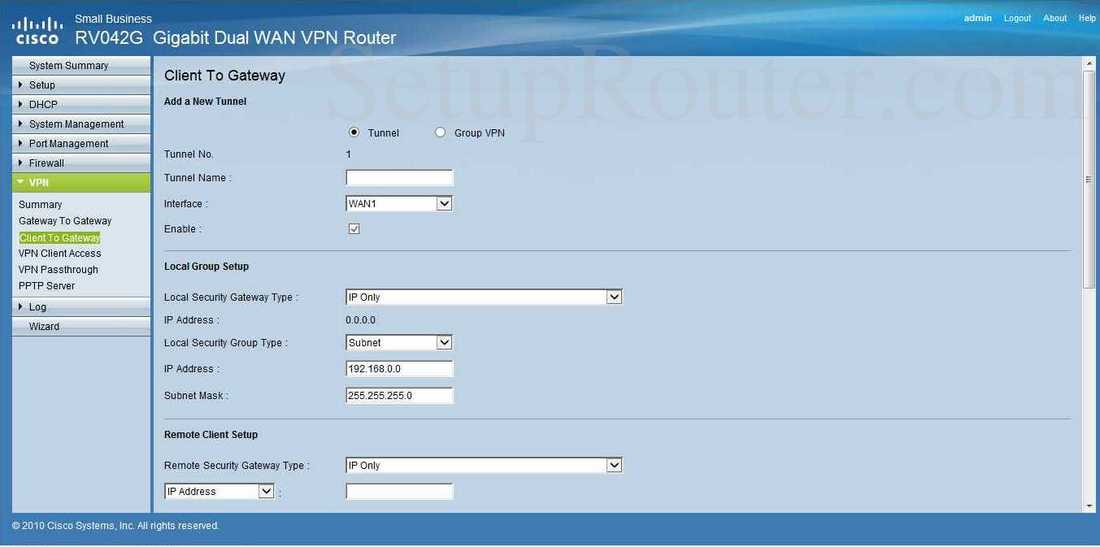Expand the Firewall menu
Viewport: 1100px width, 547px height.
click(x=81, y=163)
